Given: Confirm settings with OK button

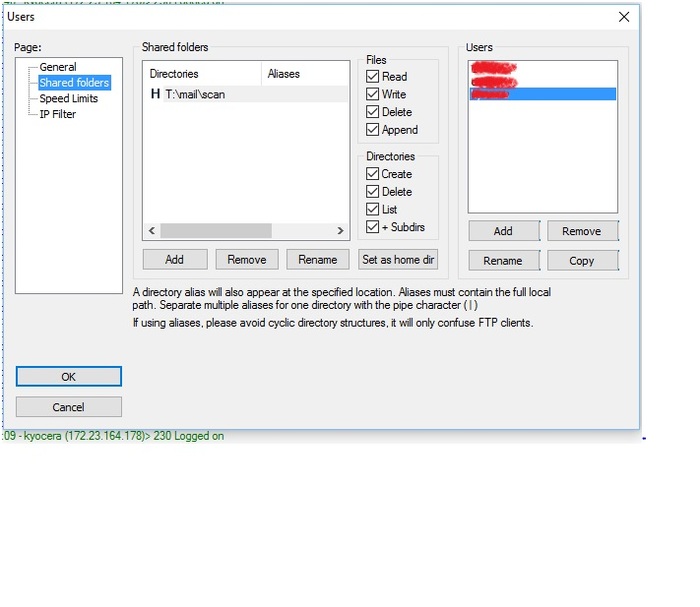Looking at the screenshot, I should point(69,377).
